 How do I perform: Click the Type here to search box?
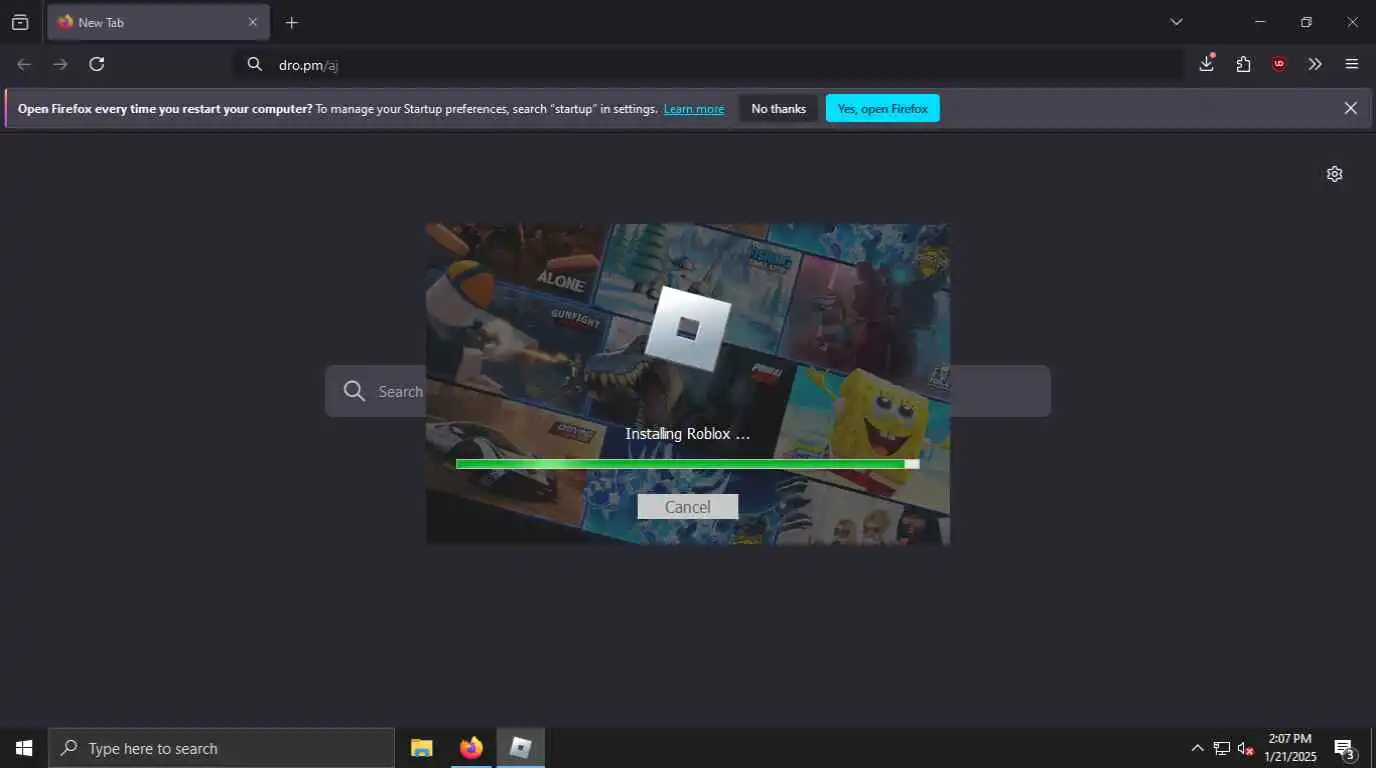(x=221, y=748)
